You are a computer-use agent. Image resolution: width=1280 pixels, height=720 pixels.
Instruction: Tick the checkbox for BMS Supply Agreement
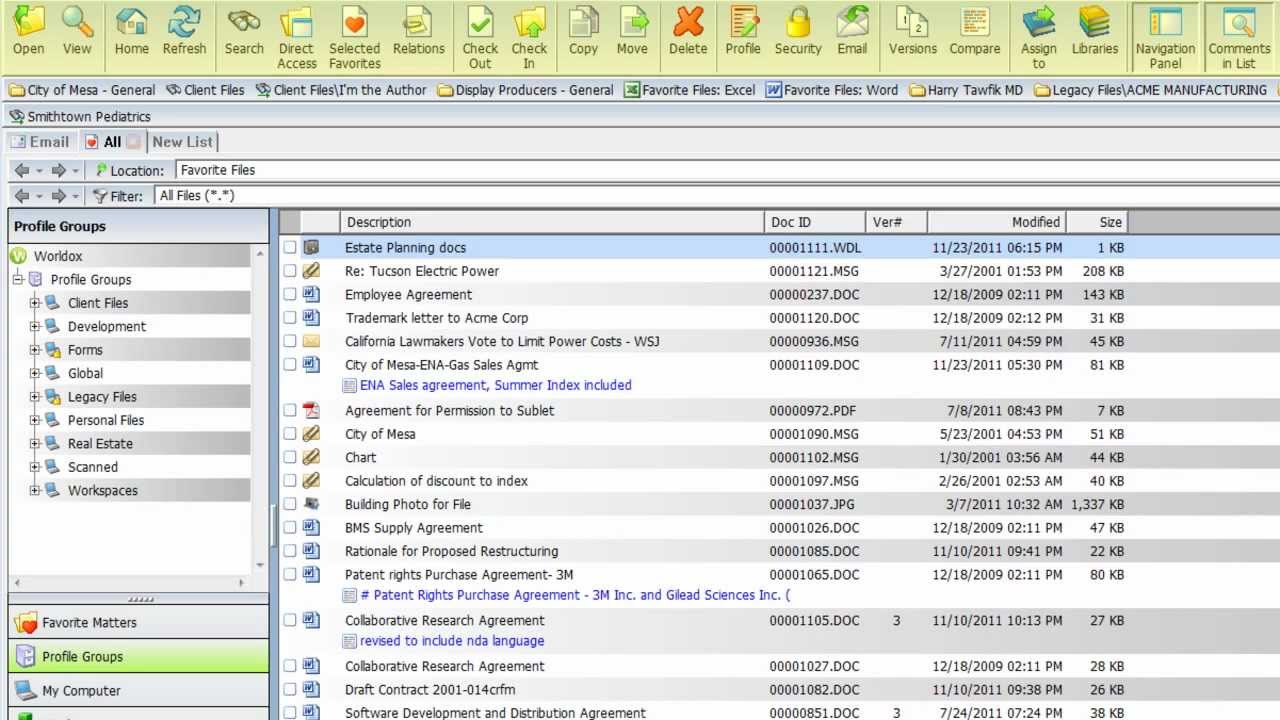[x=289, y=528]
